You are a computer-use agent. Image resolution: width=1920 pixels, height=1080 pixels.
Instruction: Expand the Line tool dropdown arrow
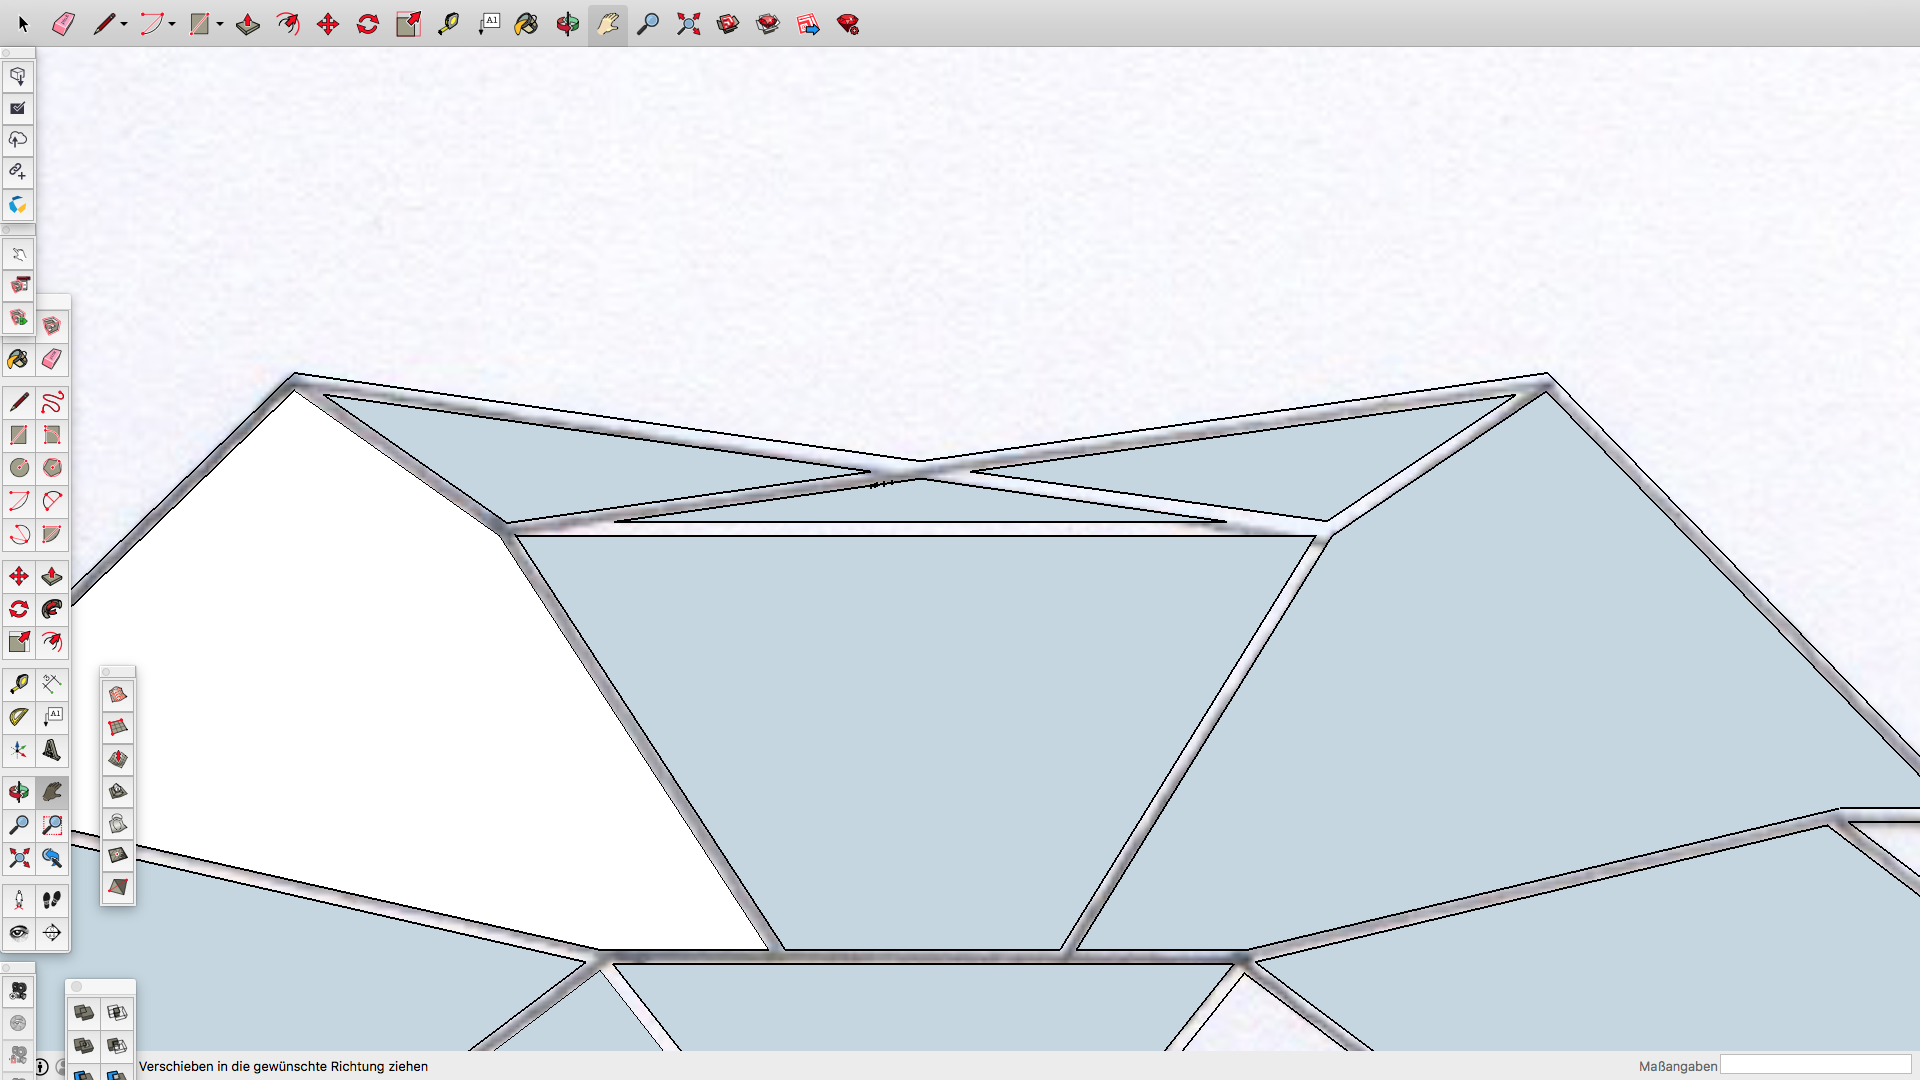point(124,24)
